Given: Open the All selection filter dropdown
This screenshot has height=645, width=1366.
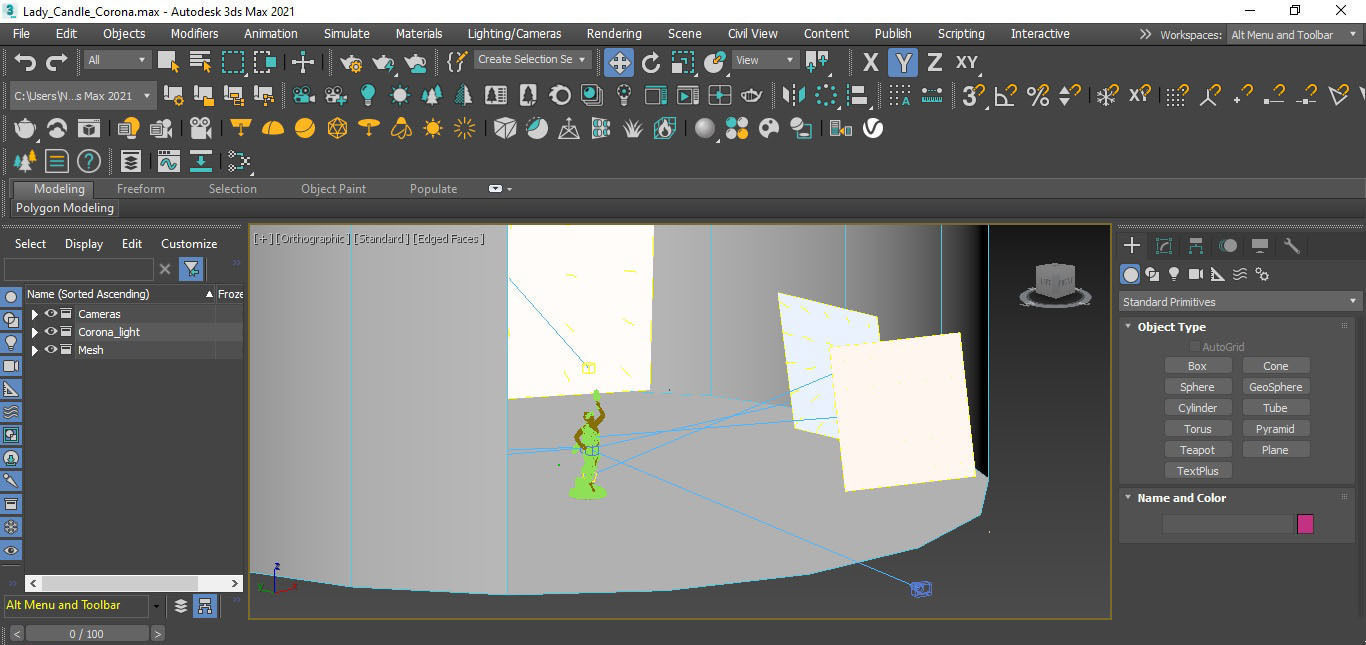Looking at the screenshot, I should [118, 60].
